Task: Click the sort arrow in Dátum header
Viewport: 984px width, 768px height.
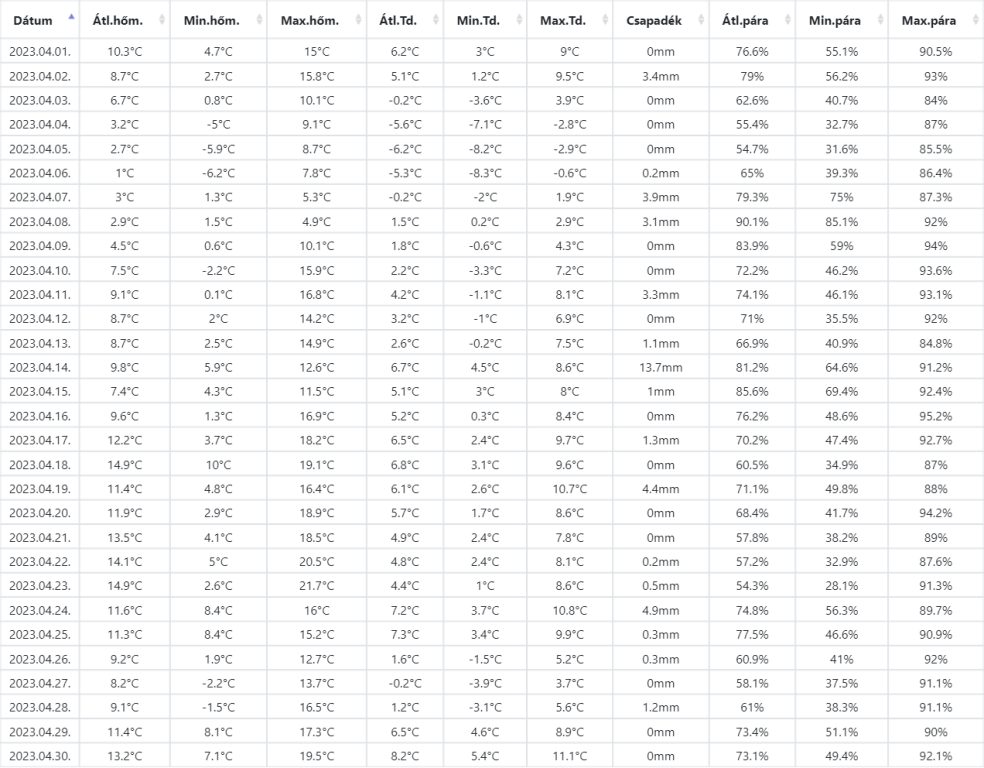Action: 71,18
